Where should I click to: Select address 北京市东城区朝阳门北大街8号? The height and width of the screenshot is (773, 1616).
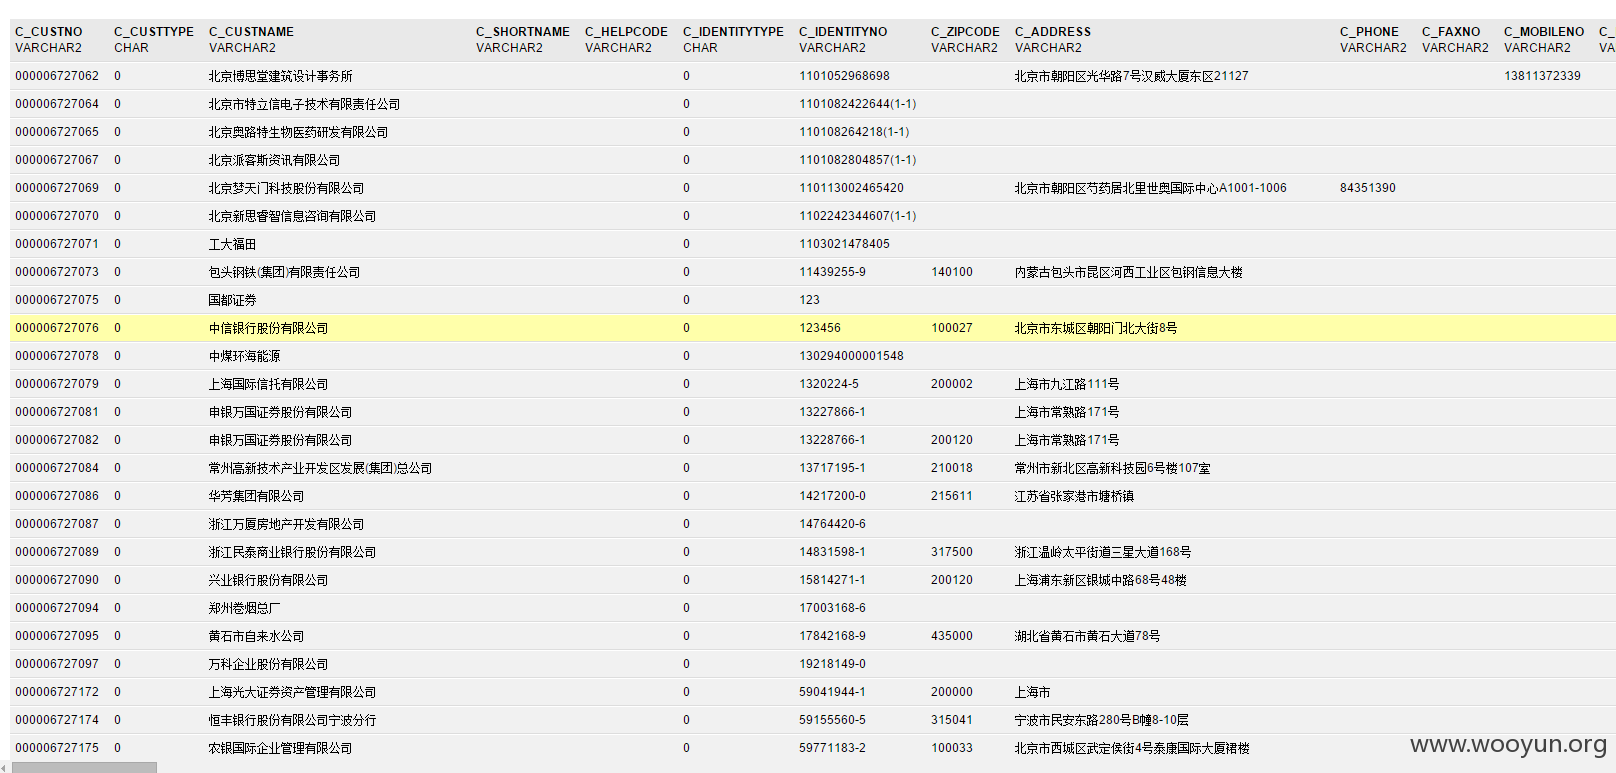point(1095,328)
